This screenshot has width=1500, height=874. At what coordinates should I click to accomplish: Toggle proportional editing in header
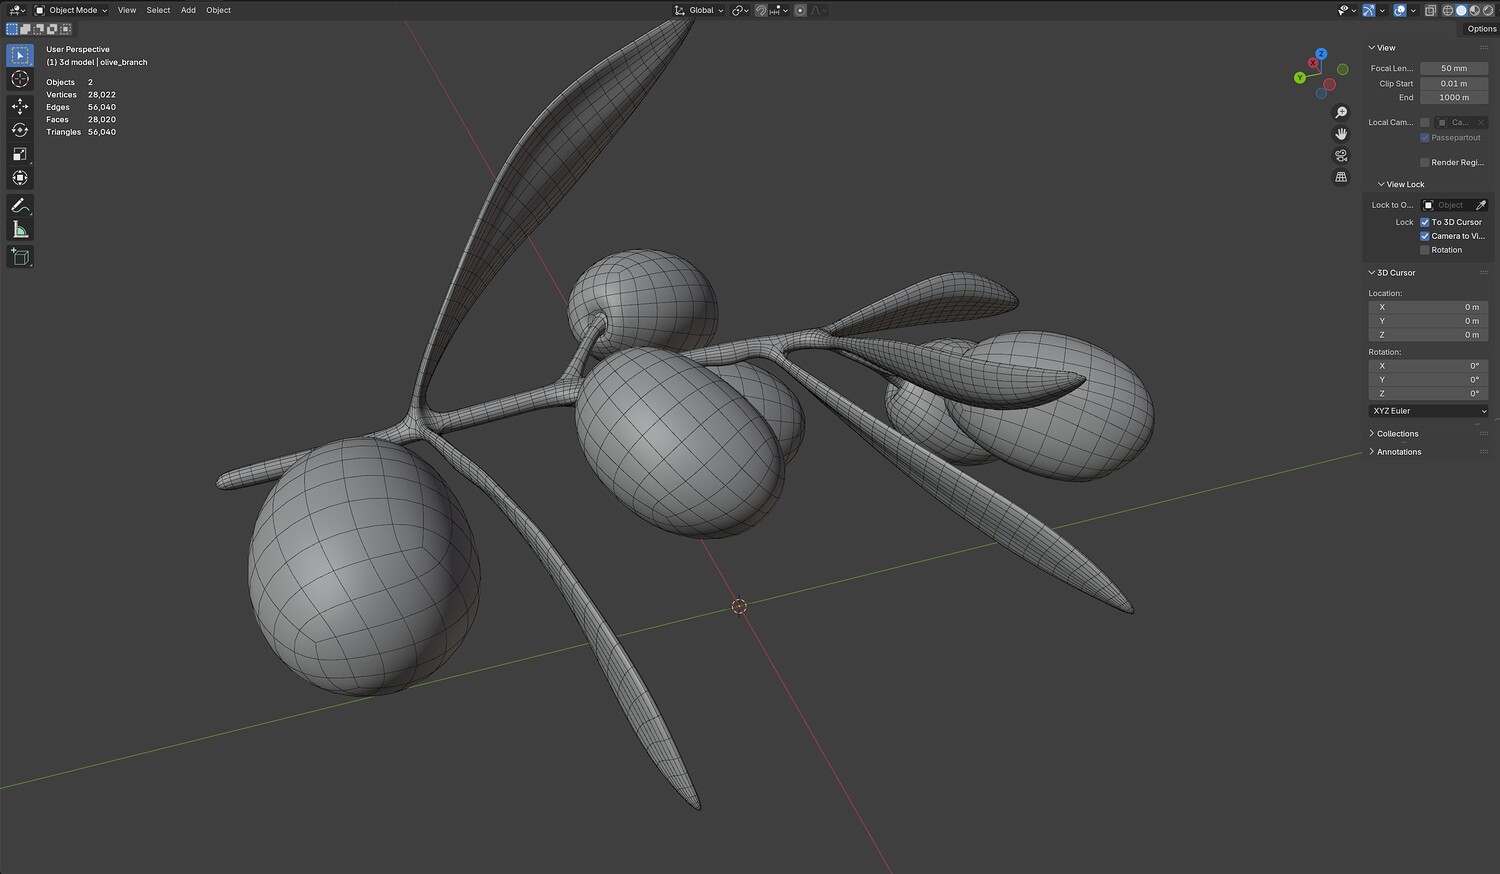point(800,10)
